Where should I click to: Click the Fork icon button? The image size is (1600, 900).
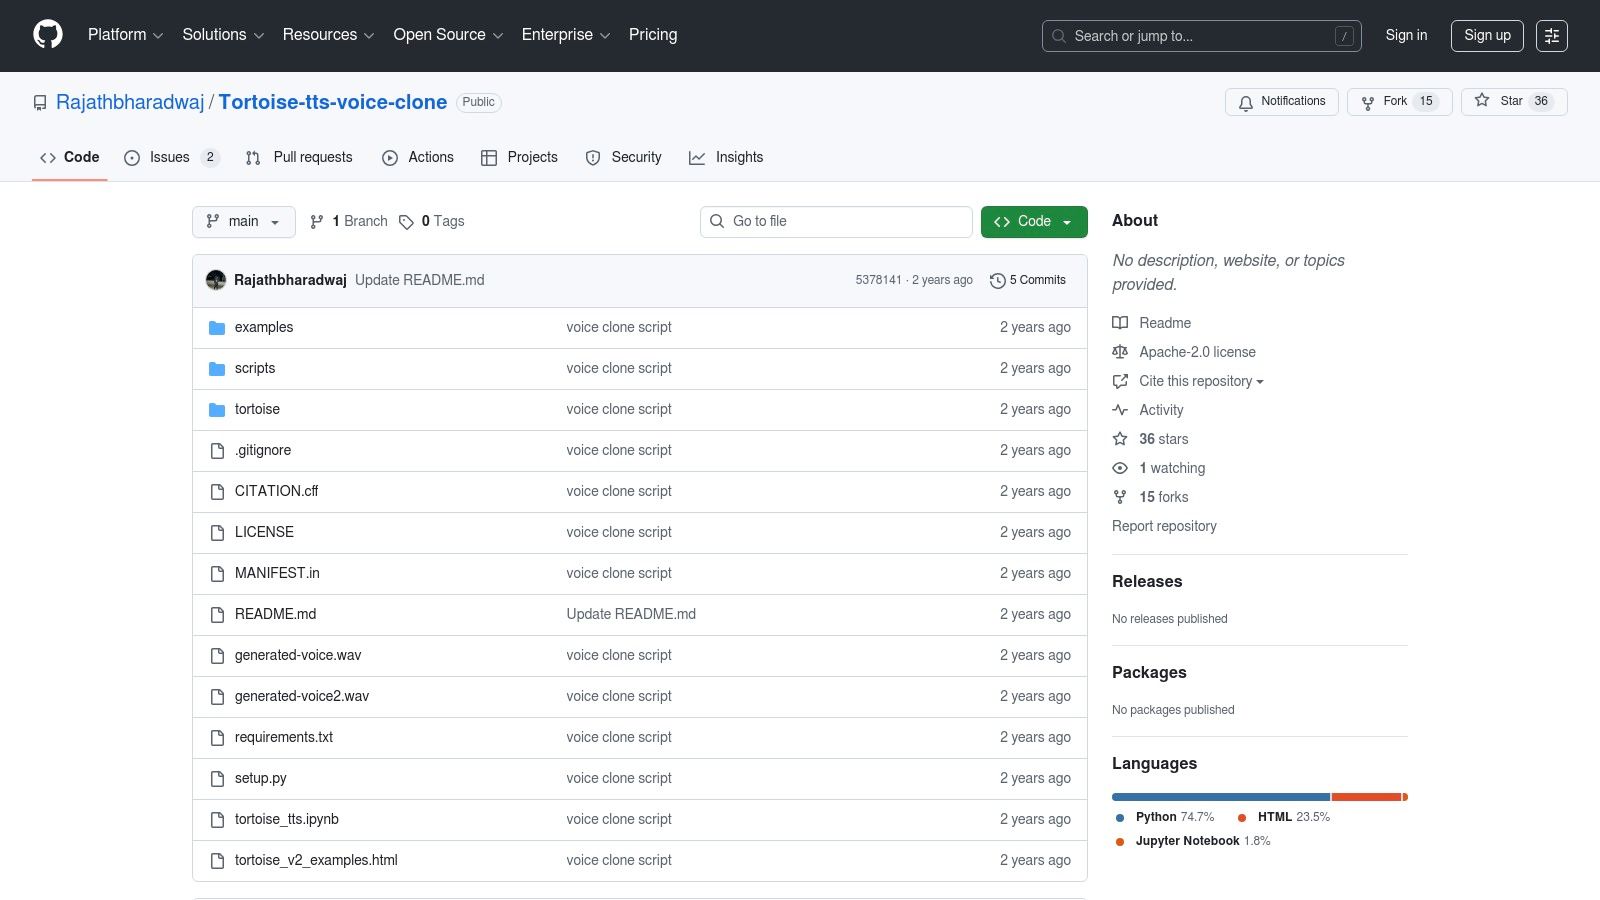point(1368,102)
